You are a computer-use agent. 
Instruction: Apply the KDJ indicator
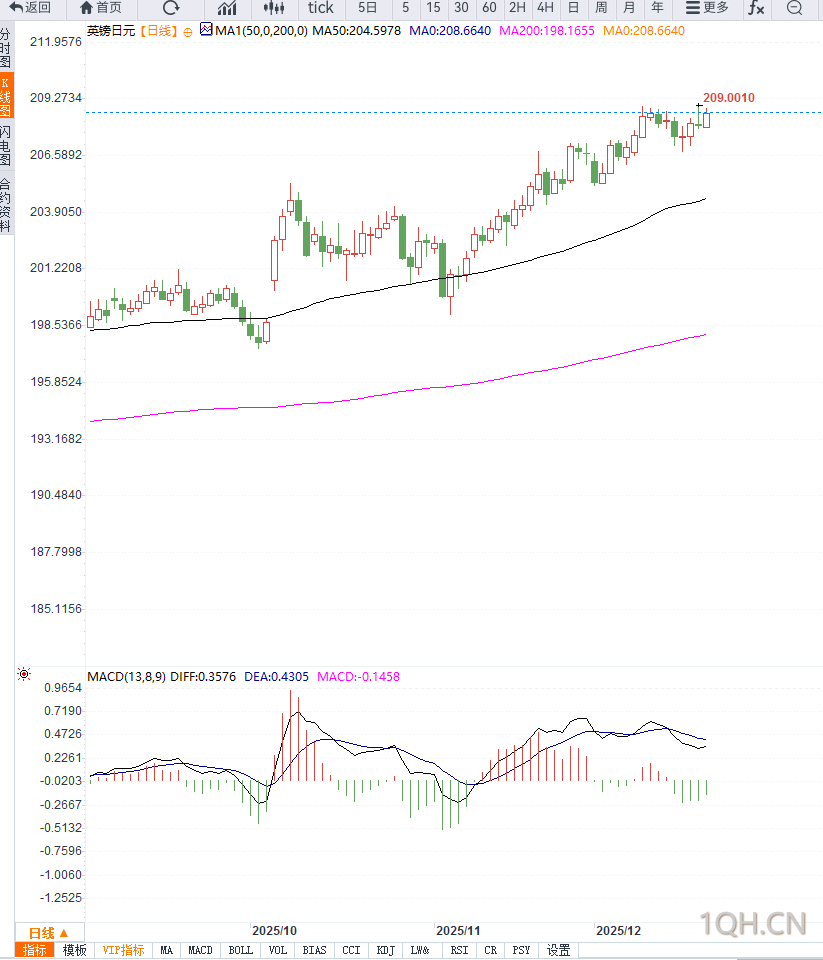(x=385, y=950)
